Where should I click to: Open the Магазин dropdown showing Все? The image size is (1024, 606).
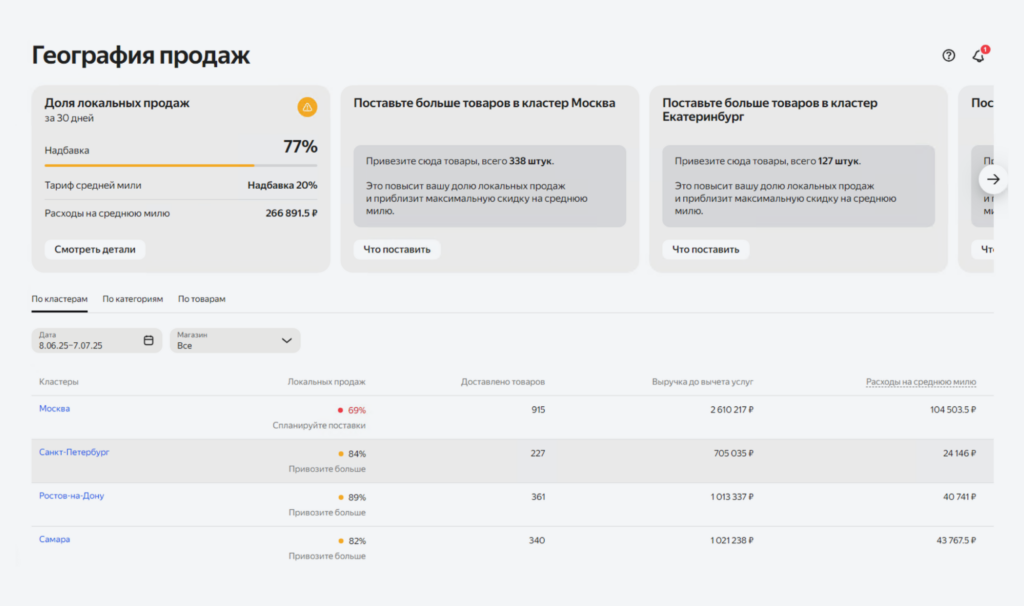tap(234, 340)
